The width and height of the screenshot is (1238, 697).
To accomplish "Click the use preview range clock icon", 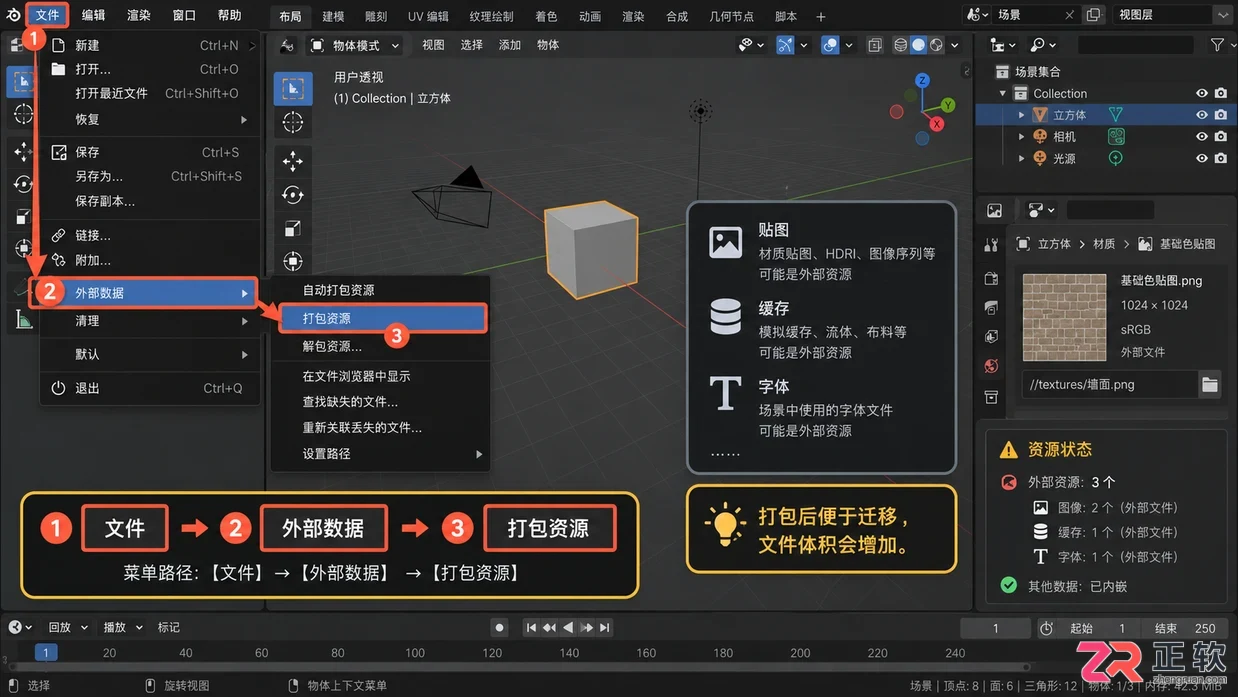I will tap(1046, 628).
